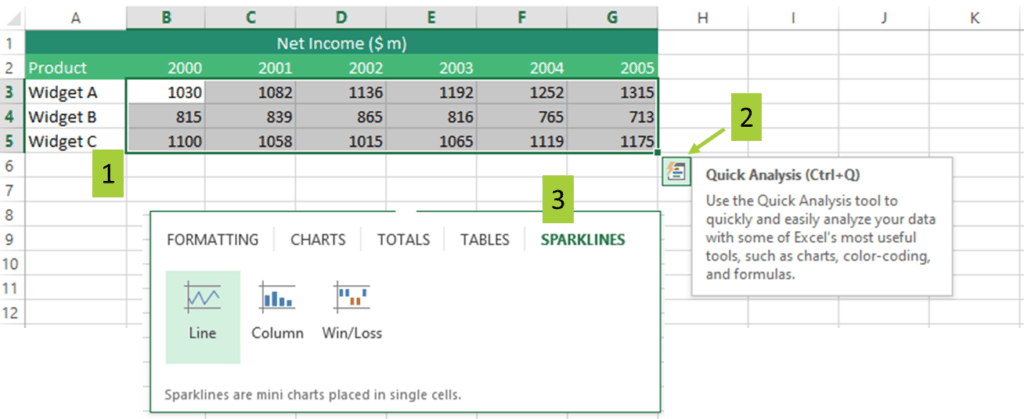Click the cell containing 1015
The height and width of the screenshot is (419, 1024).
click(x=341, y=141)
